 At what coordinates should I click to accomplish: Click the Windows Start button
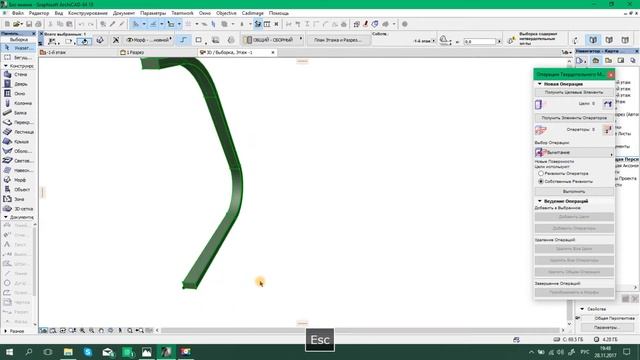point(9,352)
